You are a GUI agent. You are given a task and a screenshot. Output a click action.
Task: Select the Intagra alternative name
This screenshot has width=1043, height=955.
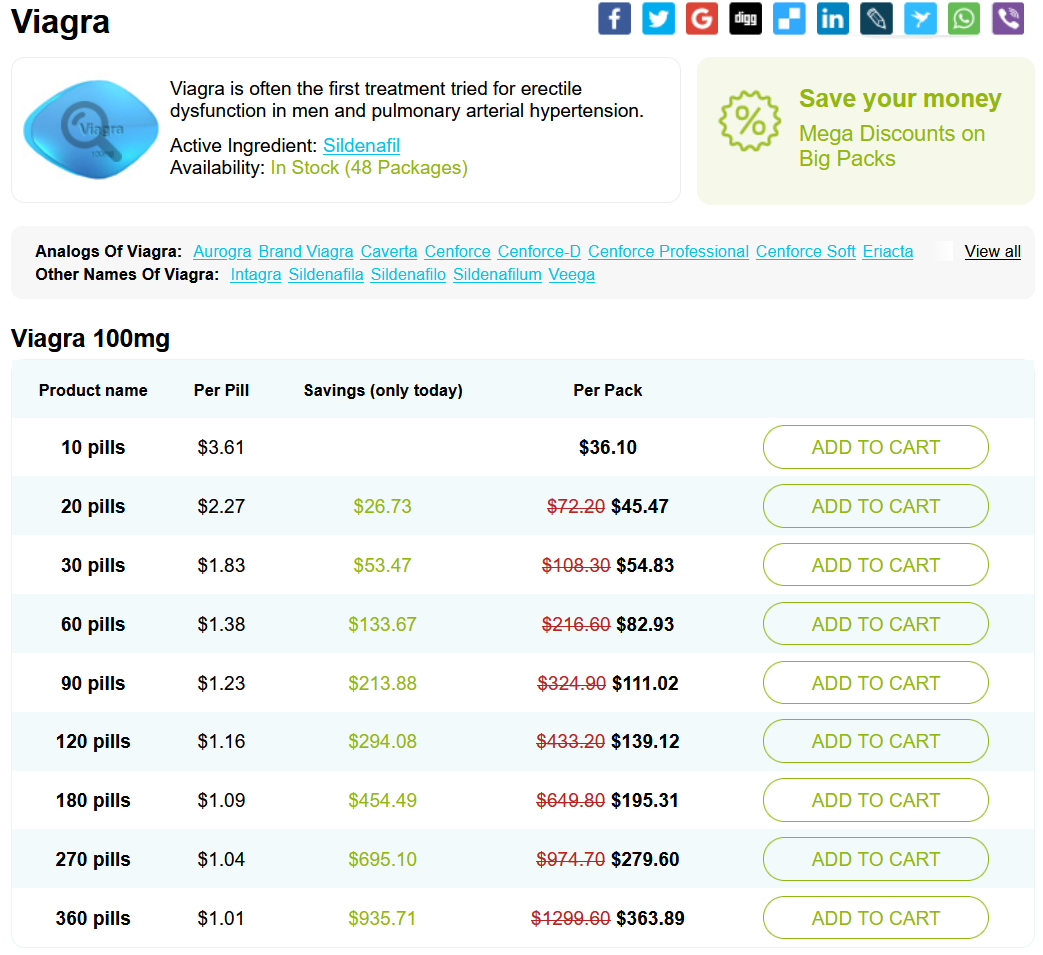click(x=255, y=274)
